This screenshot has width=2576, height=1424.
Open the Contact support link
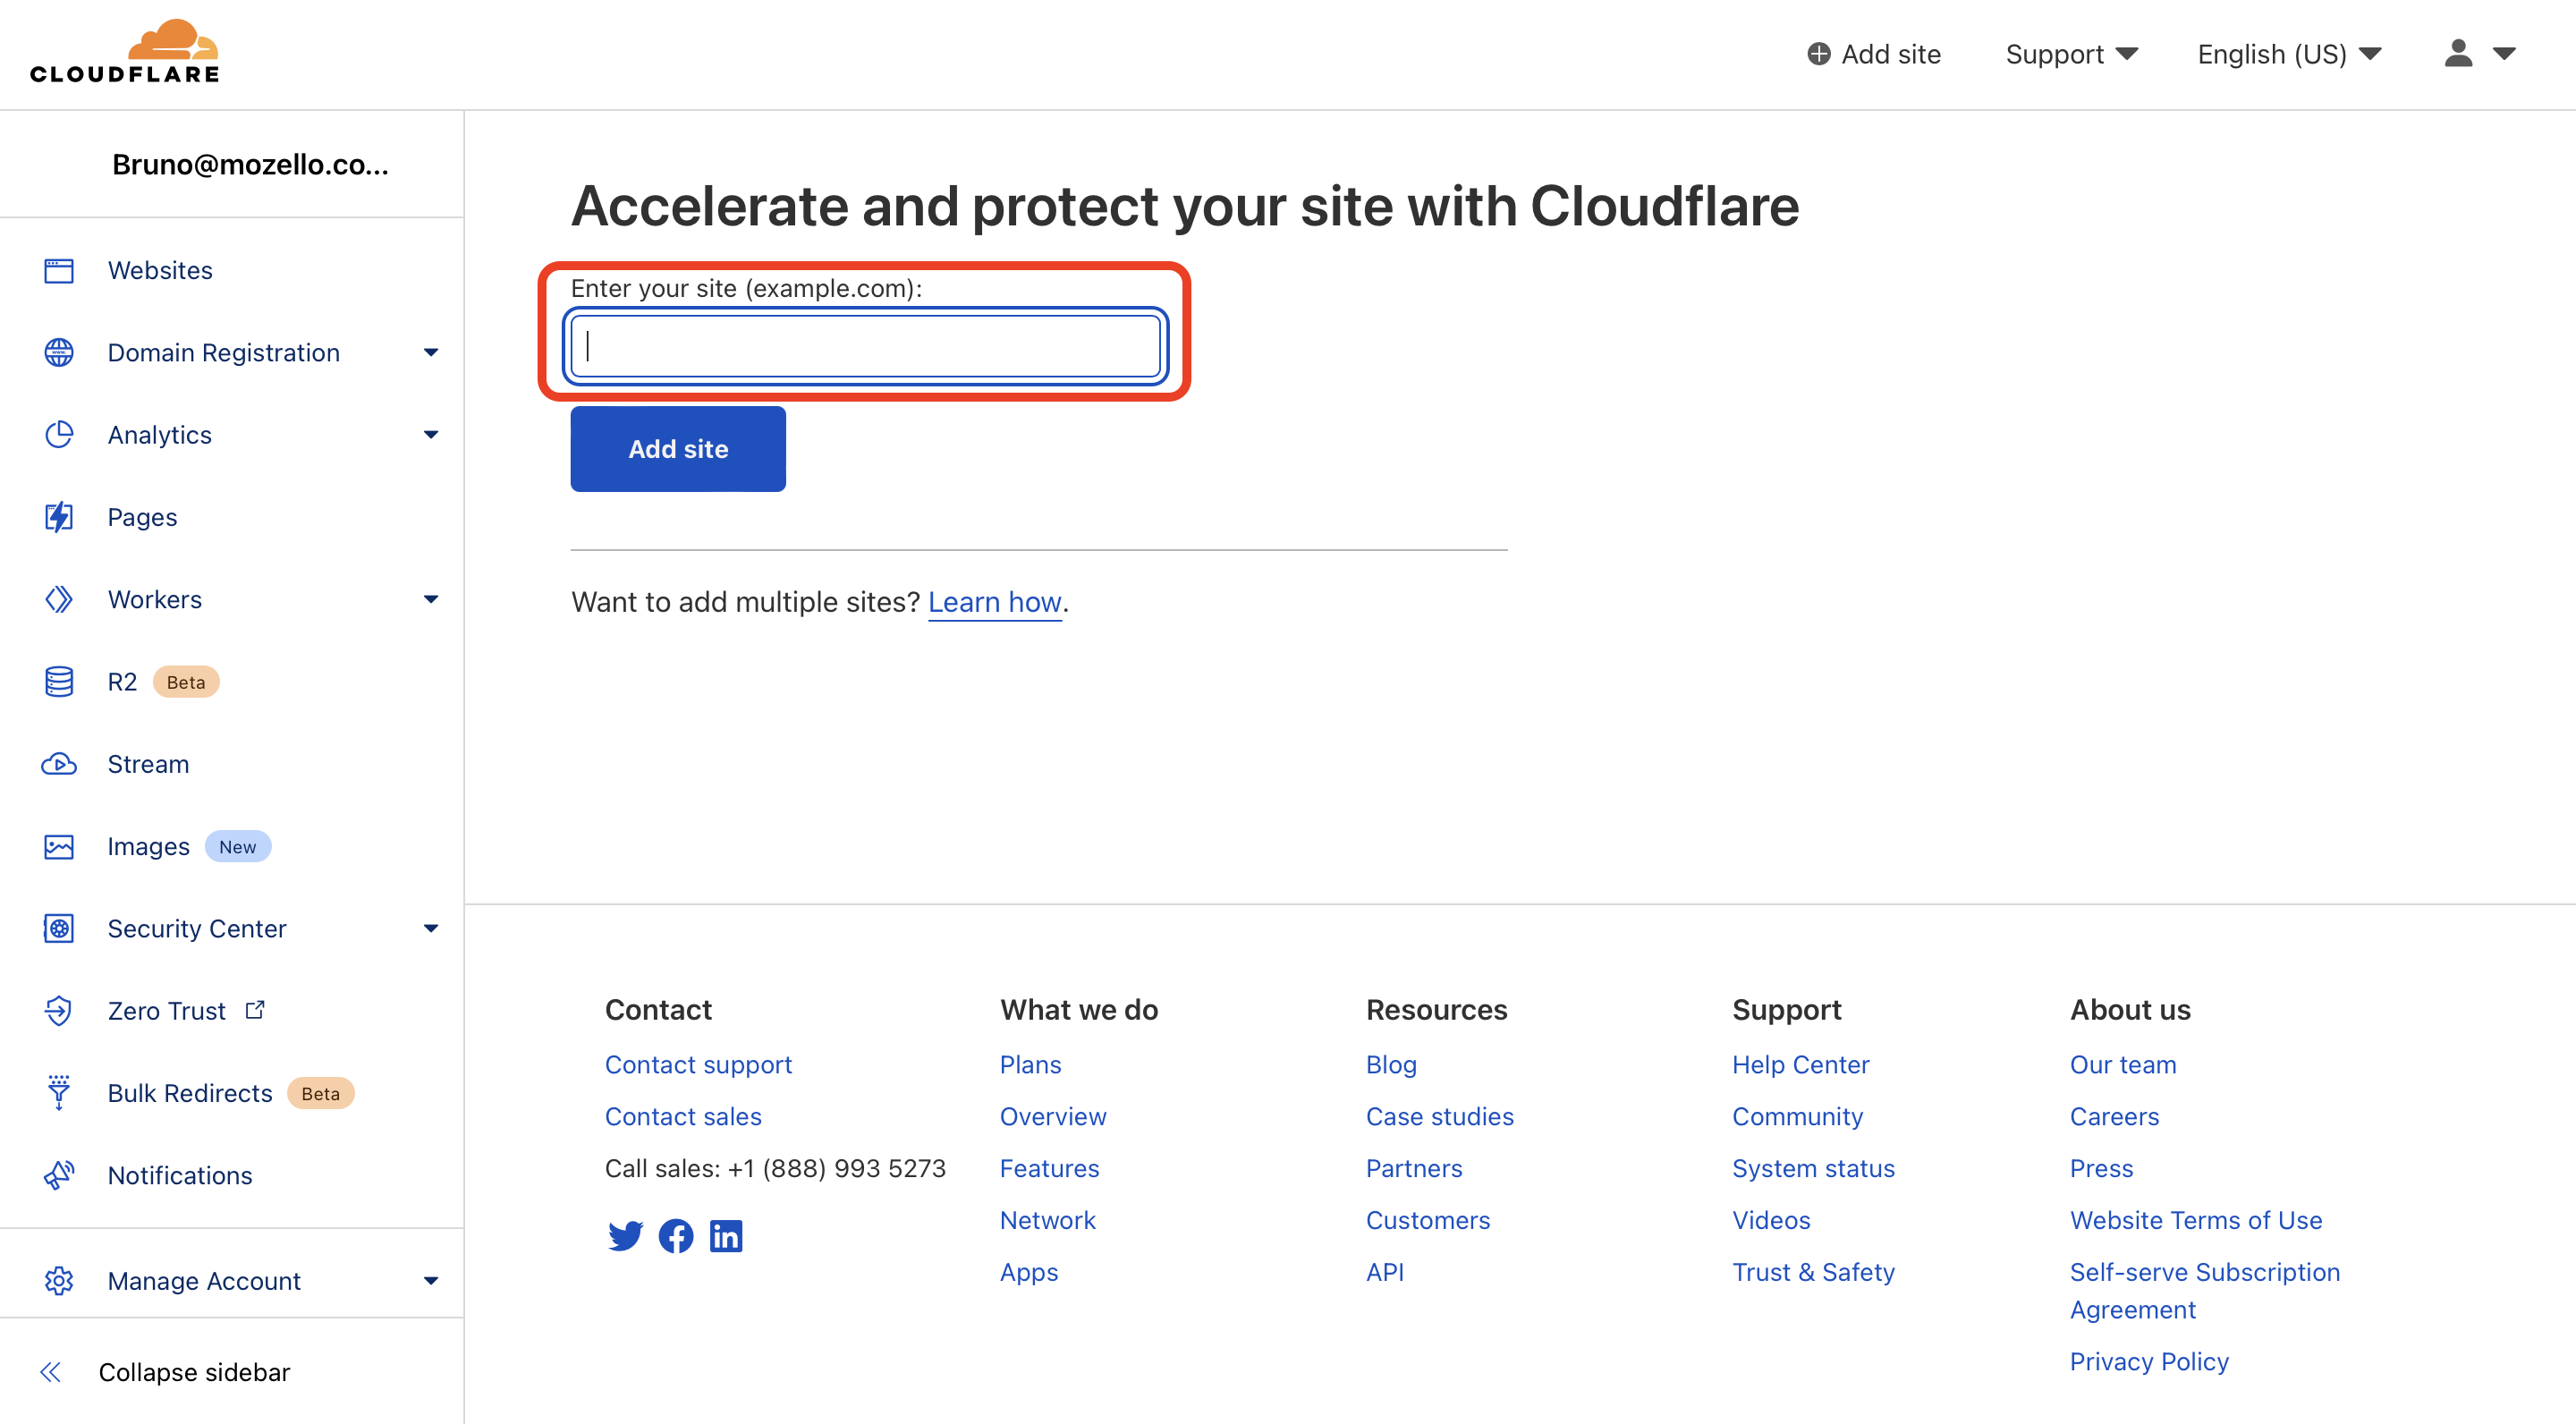[698, 1065]
